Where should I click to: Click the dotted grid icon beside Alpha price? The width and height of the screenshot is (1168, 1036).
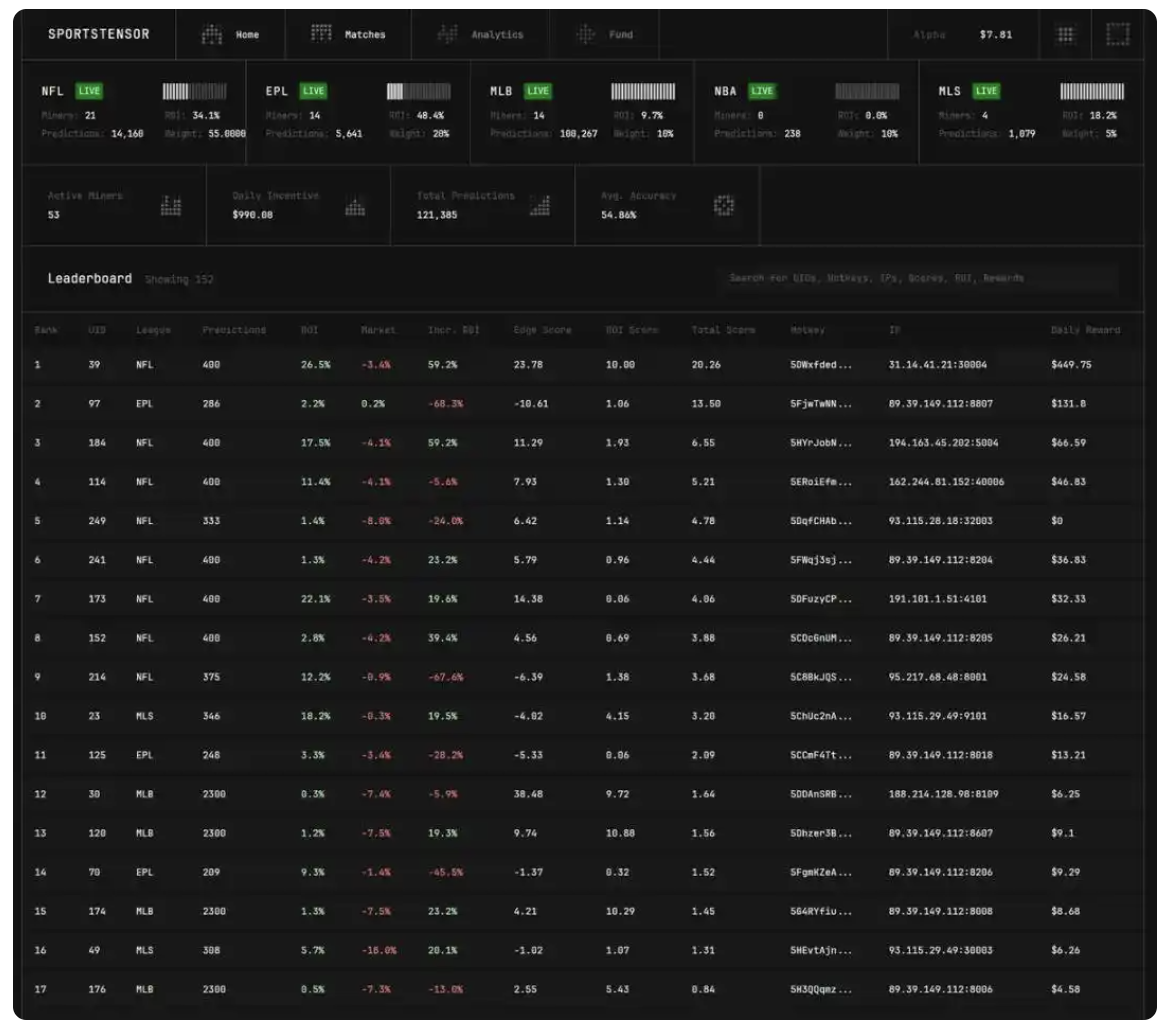[x=1066, y=34]
